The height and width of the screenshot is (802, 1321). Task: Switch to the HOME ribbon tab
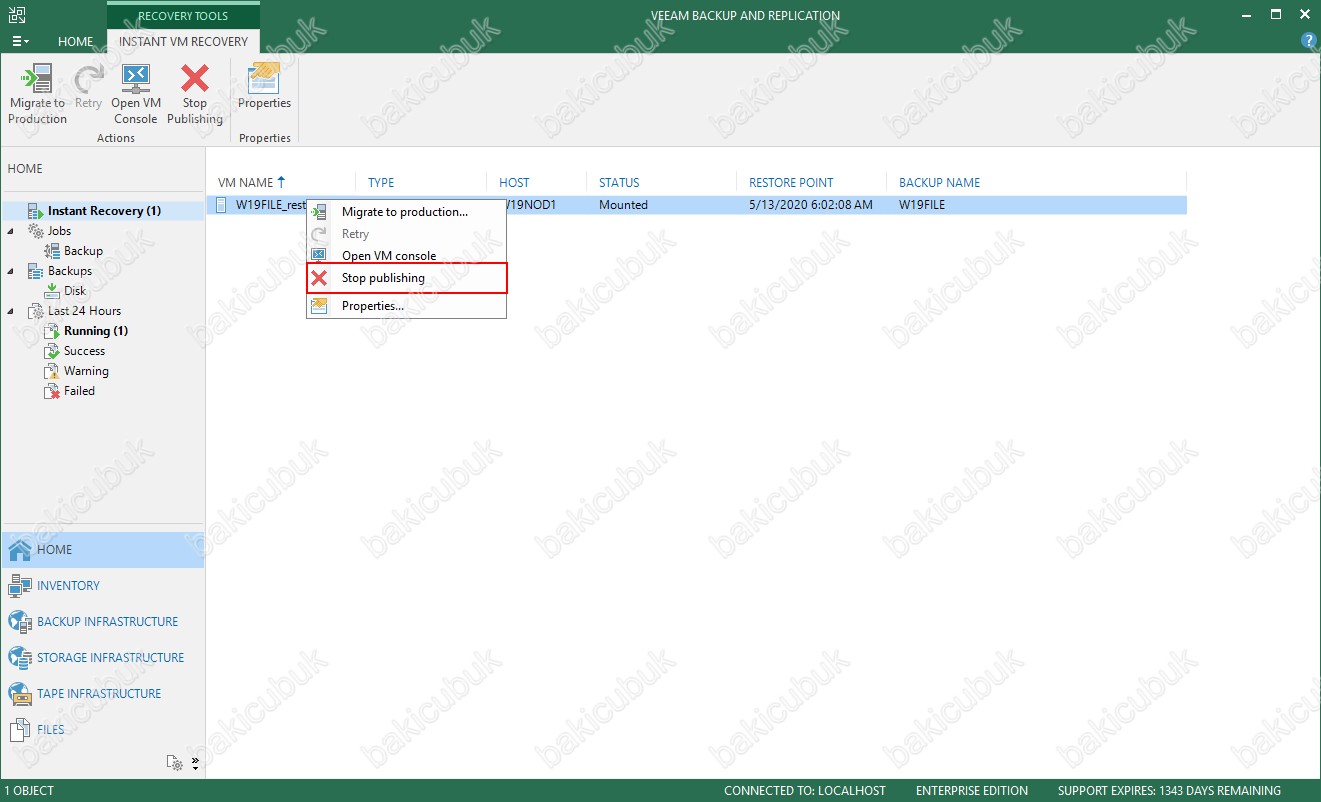[75, 42]
